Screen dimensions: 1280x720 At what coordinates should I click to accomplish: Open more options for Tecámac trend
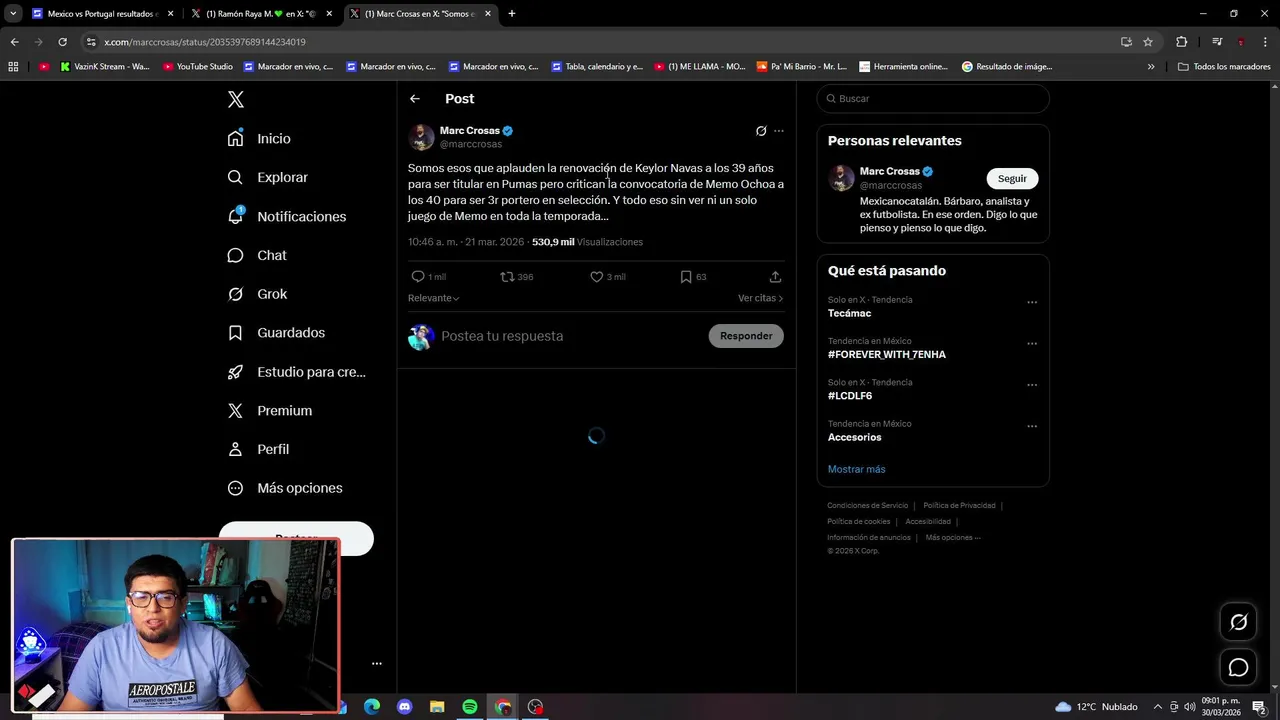[x=1032, y=302]
